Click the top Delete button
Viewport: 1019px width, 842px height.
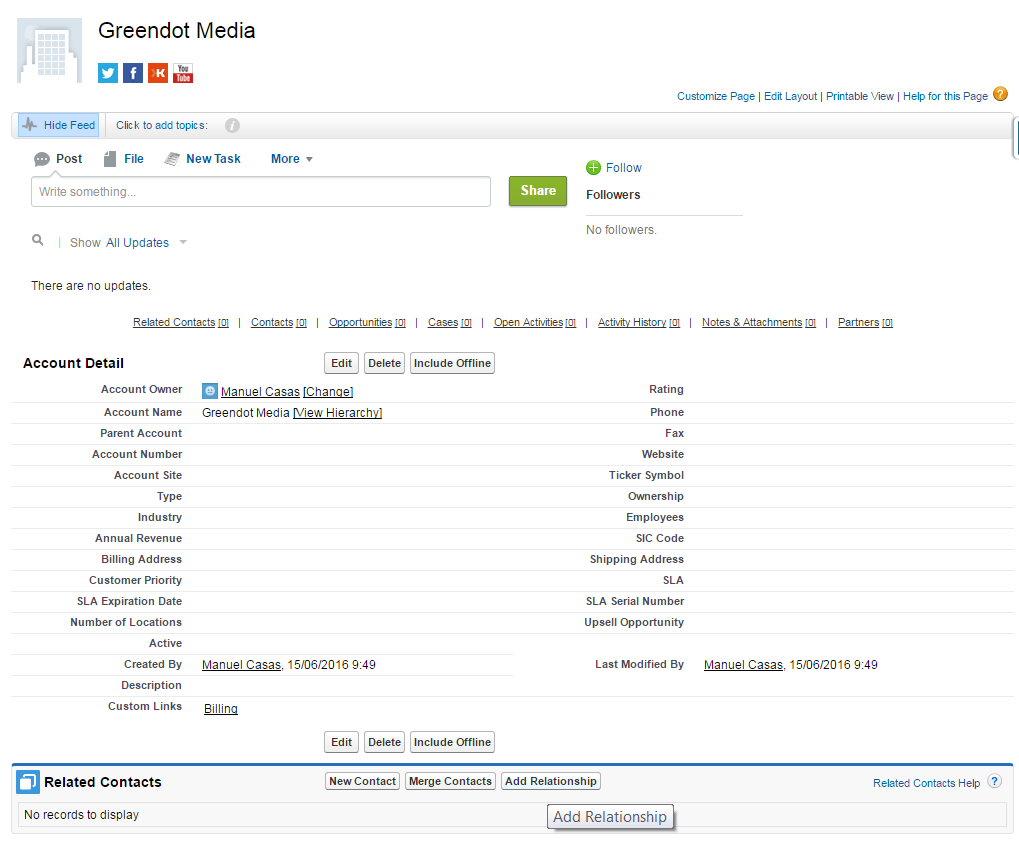[x=384, y=363]
